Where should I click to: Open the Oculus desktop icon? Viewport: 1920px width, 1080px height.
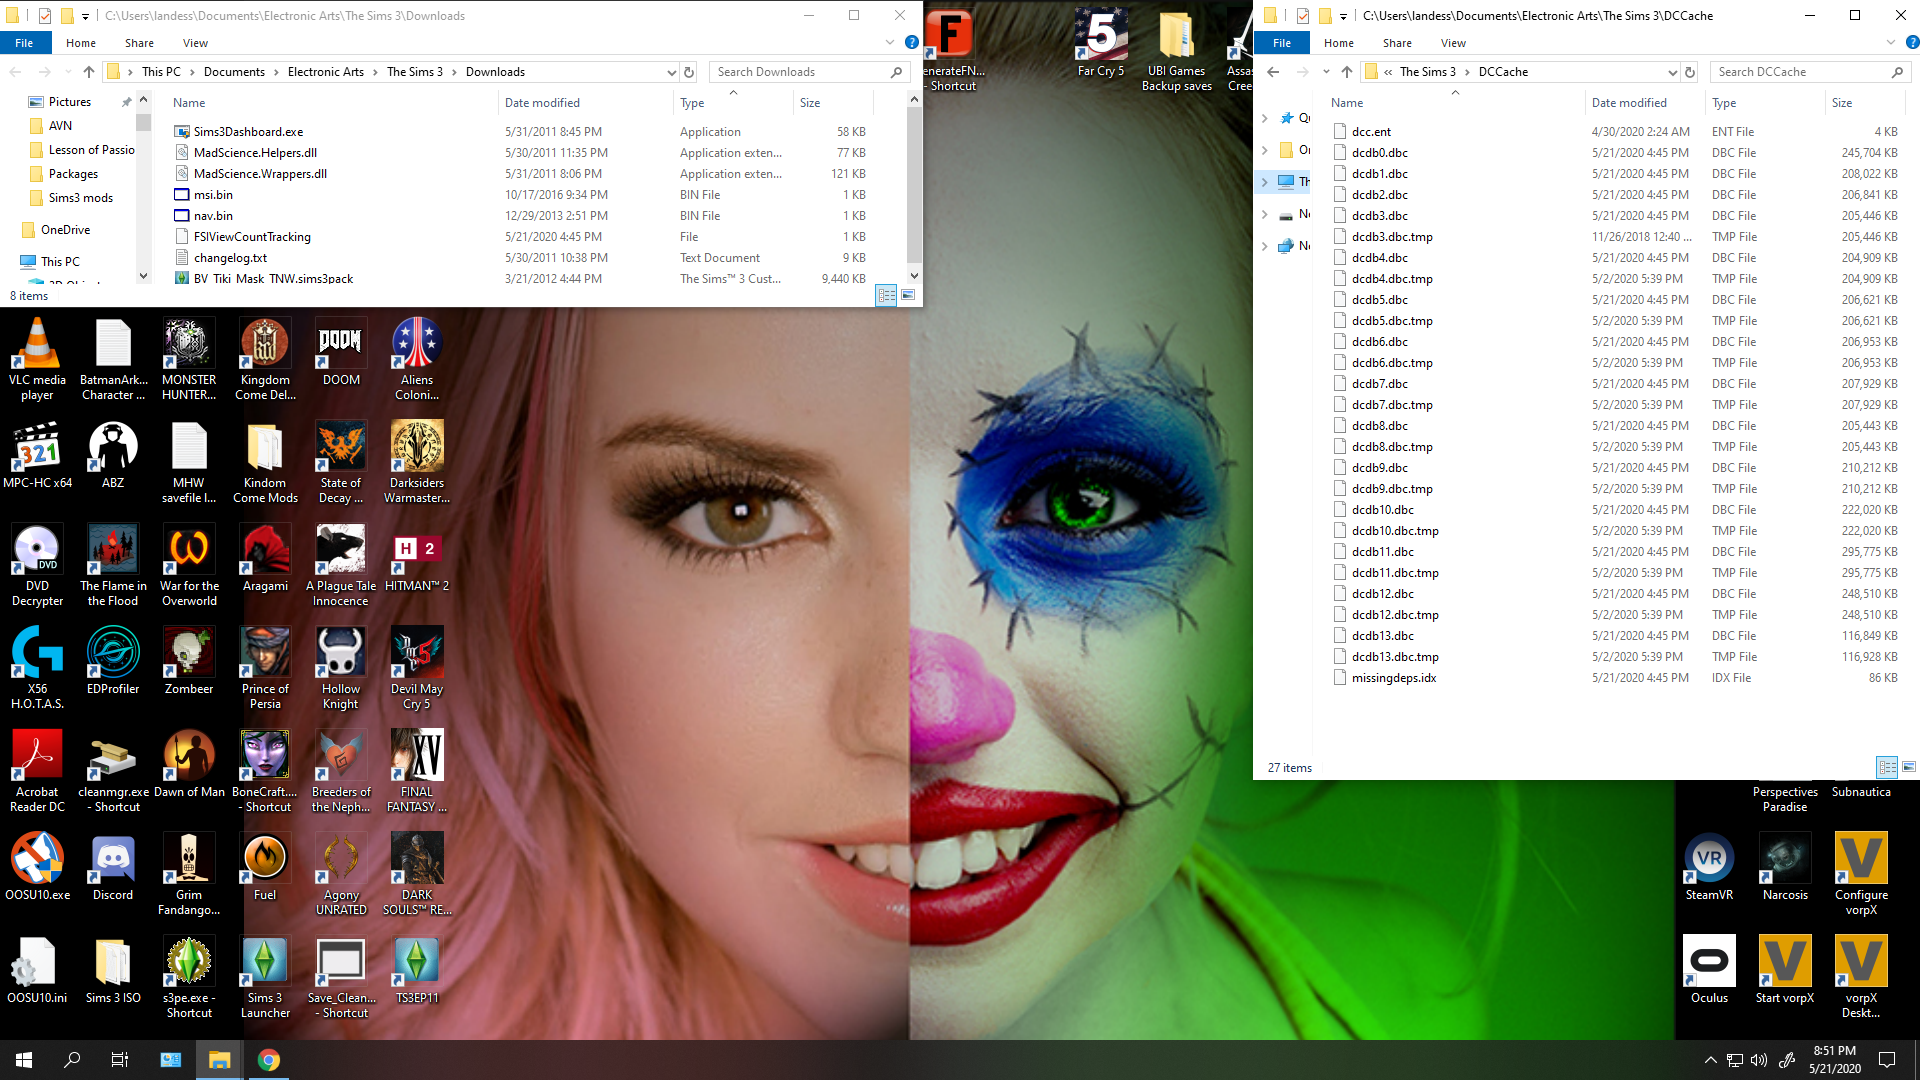1709,970
